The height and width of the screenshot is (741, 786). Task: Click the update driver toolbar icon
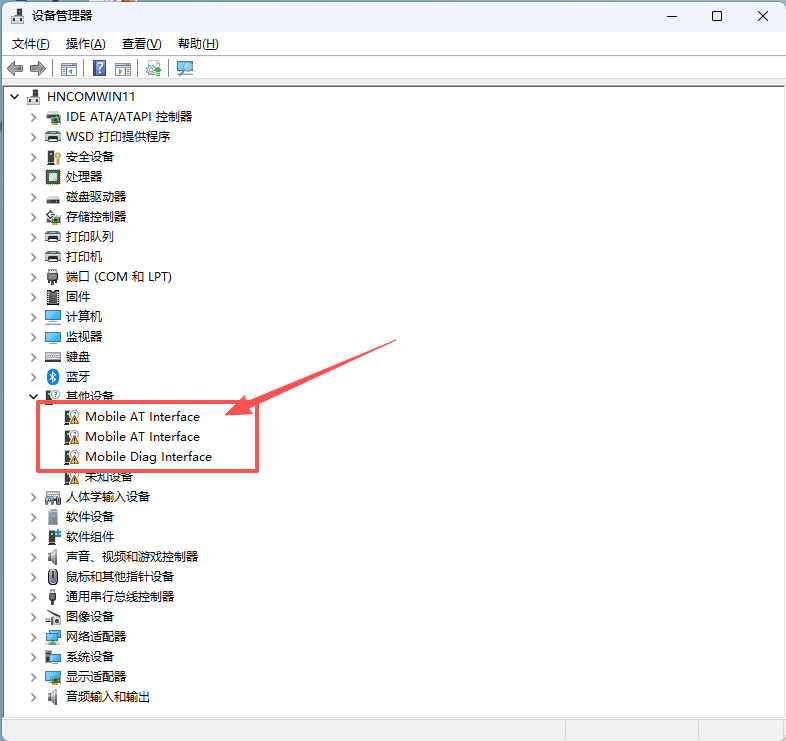coord(153,68)
